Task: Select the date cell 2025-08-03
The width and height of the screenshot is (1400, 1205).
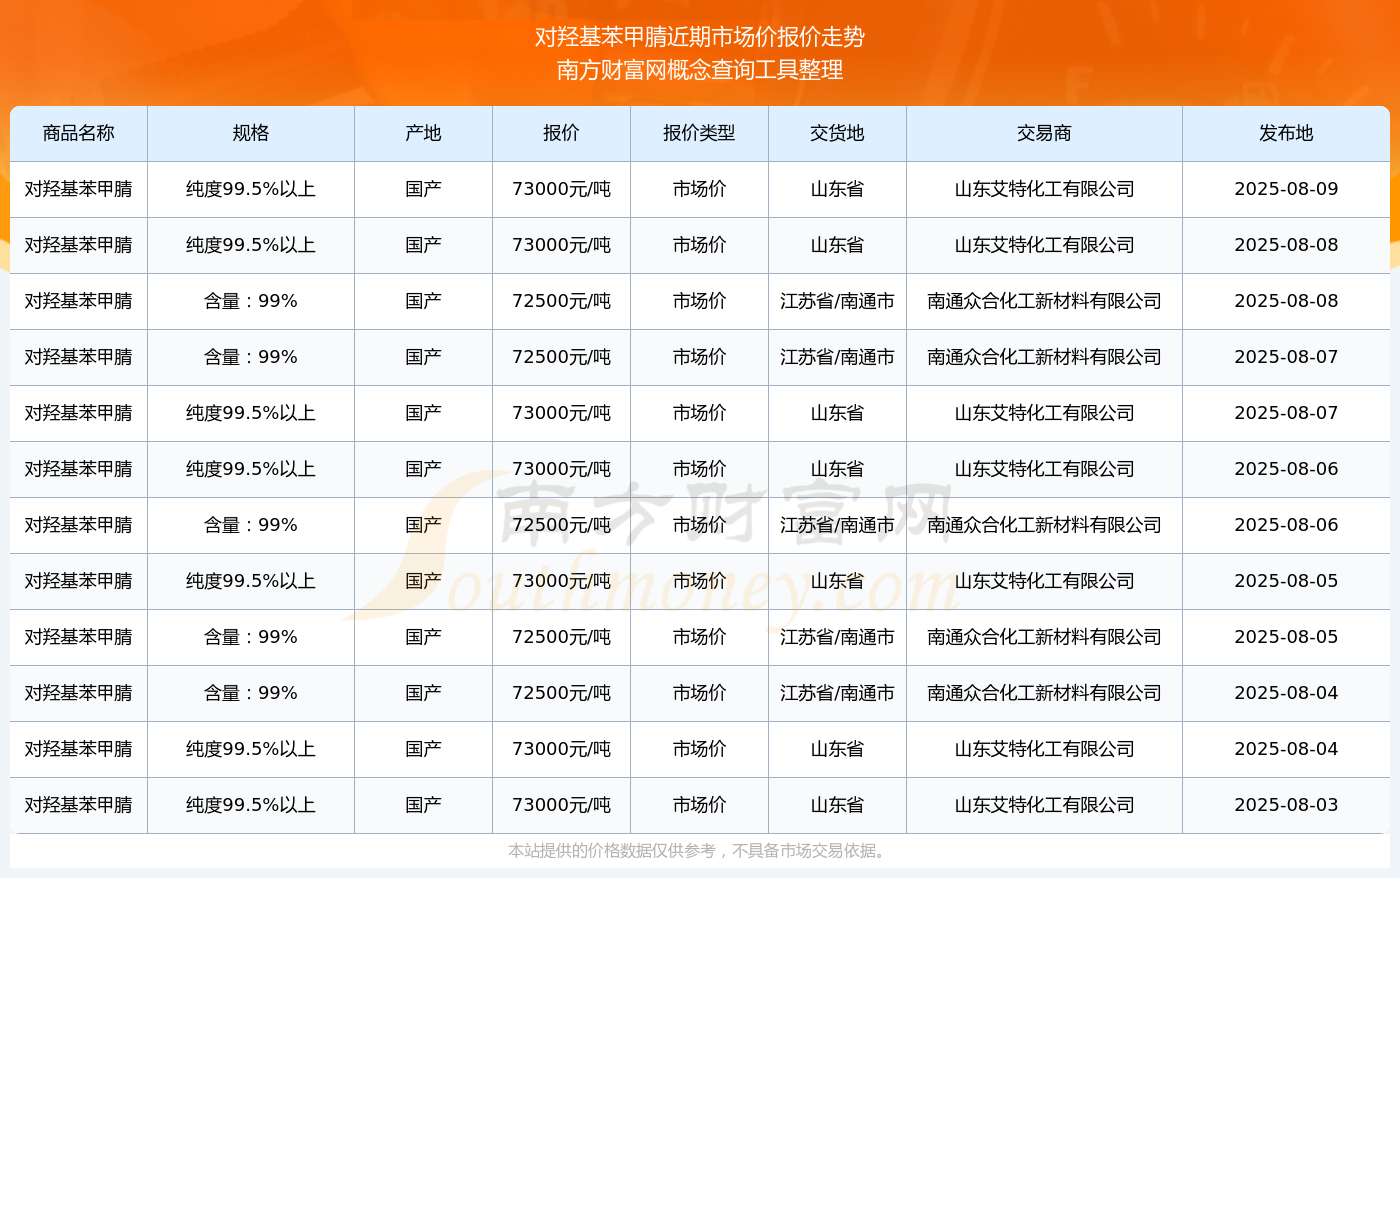Action: [x=1287, y=805]
